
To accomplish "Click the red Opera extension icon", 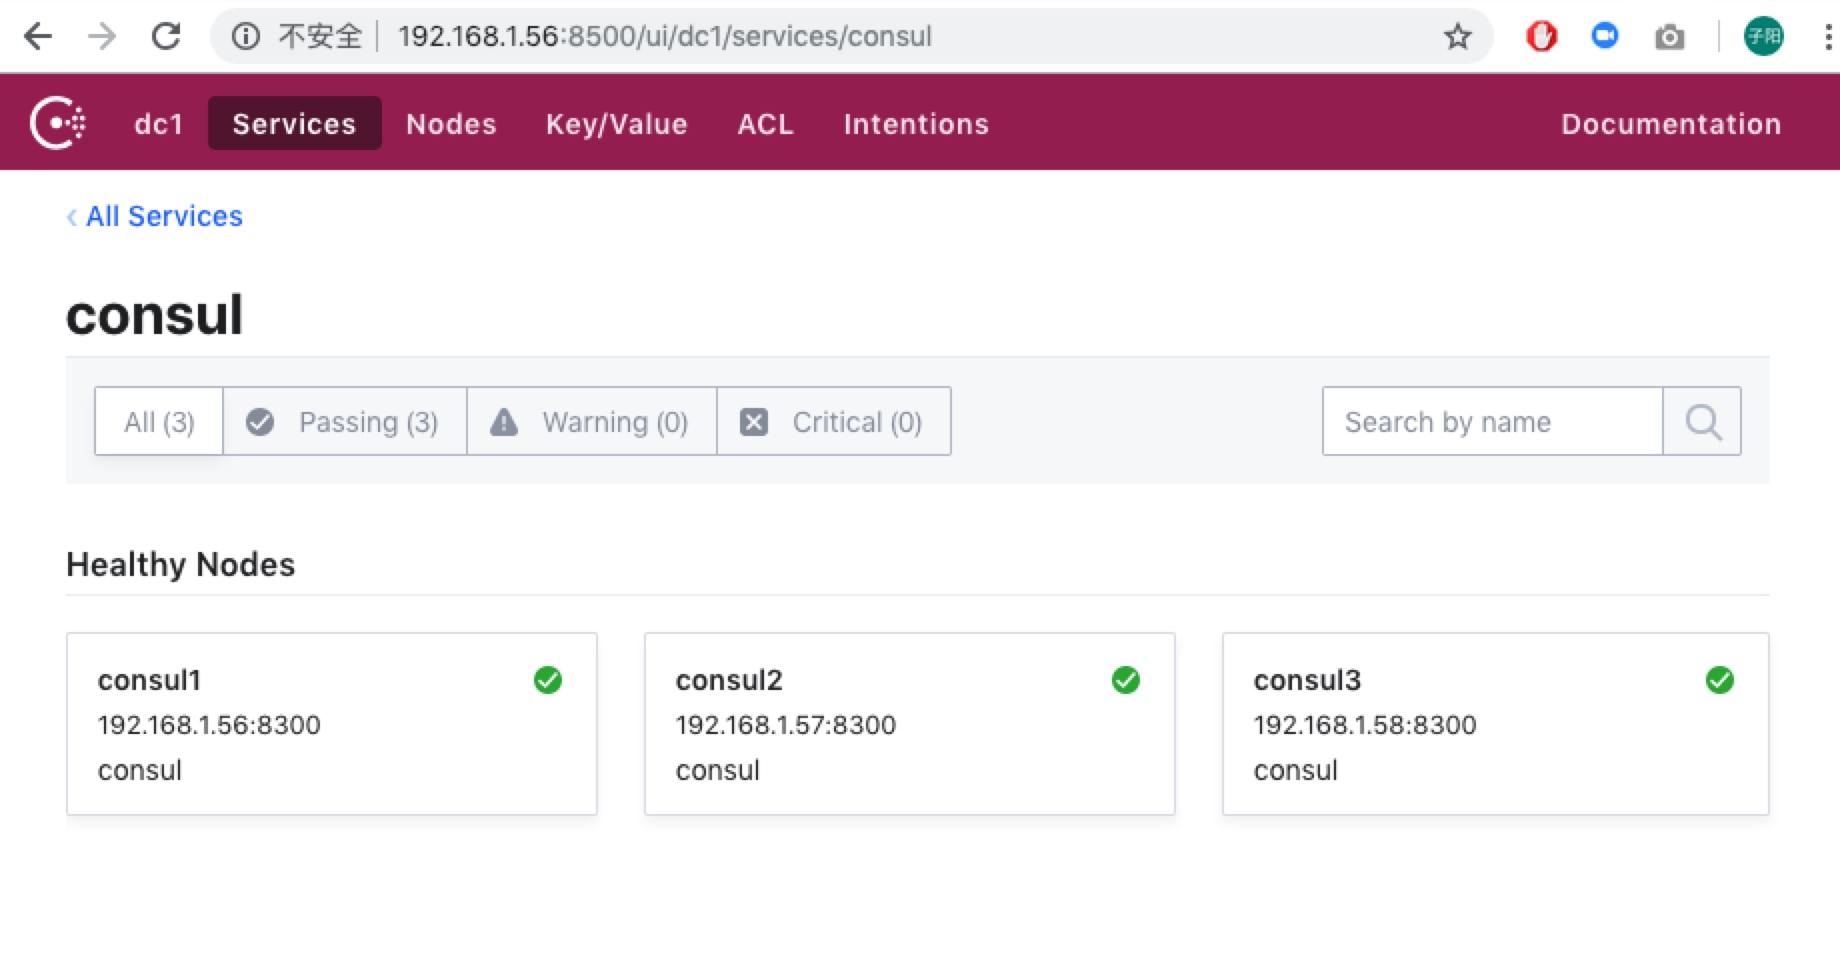I will pyautogui.click(x=1541, y=37).
